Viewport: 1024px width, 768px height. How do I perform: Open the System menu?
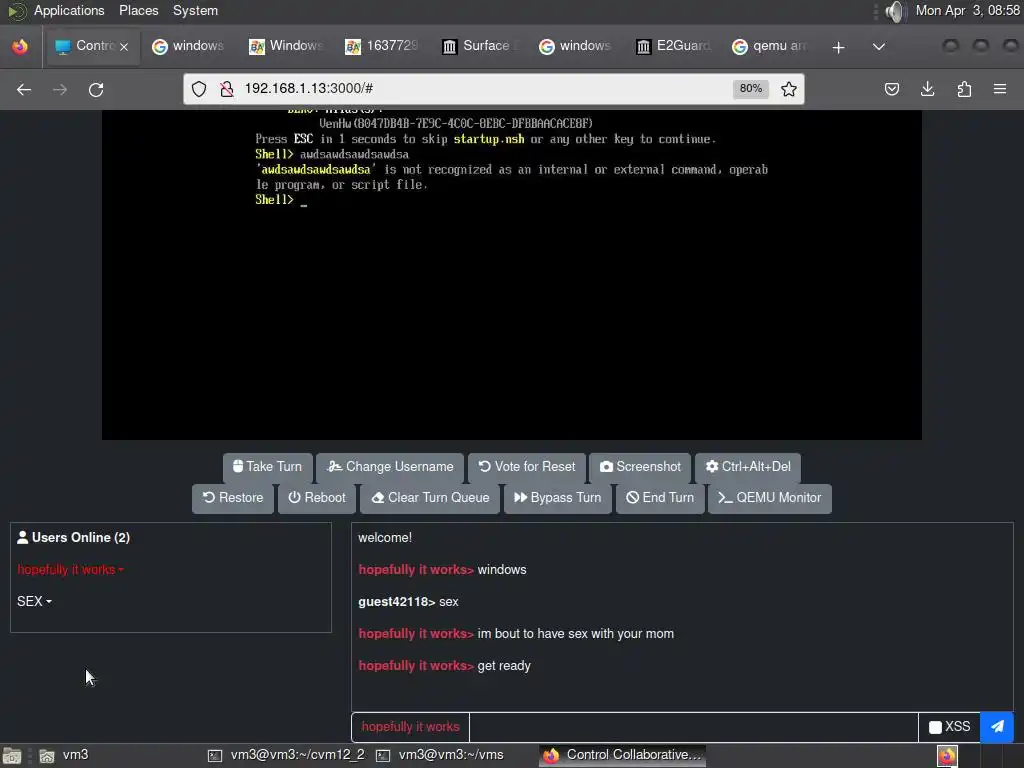pos(195,10)
